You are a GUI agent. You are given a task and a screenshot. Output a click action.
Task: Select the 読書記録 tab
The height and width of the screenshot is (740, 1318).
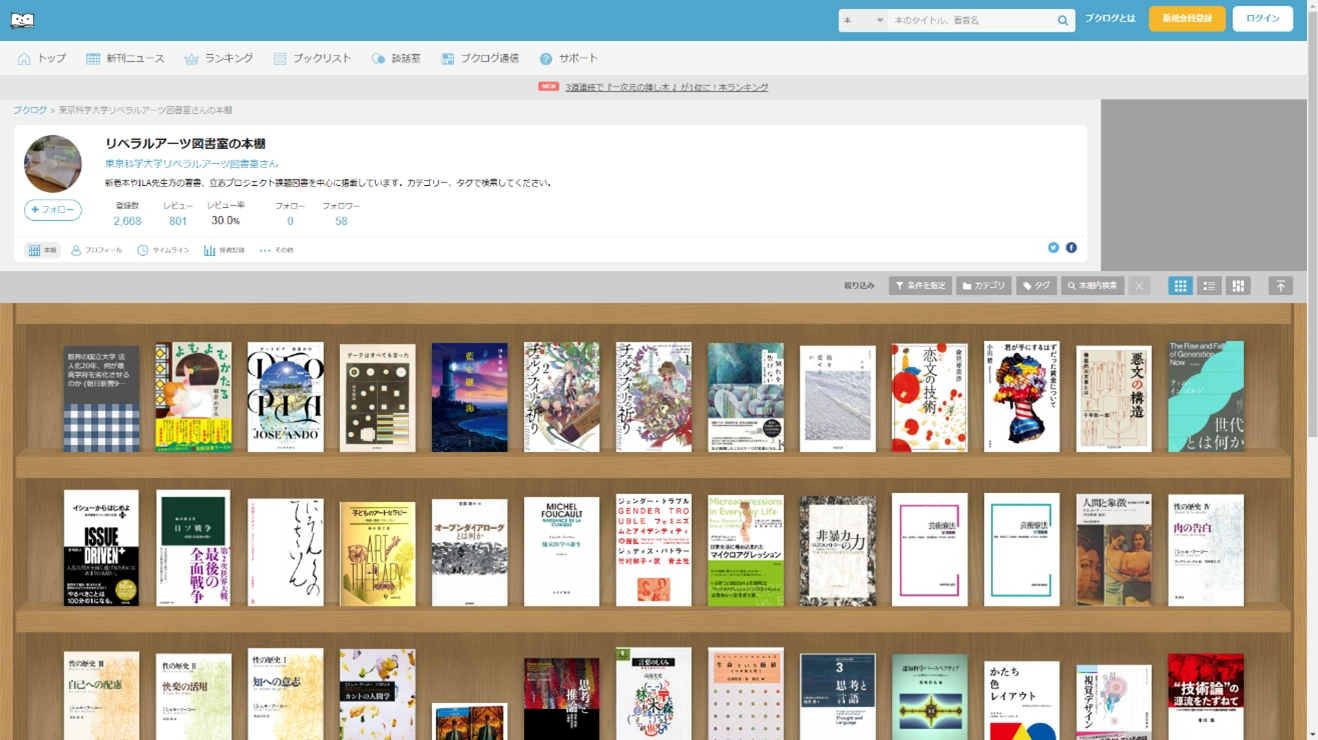pyautogui.click(x=224, y=250)
